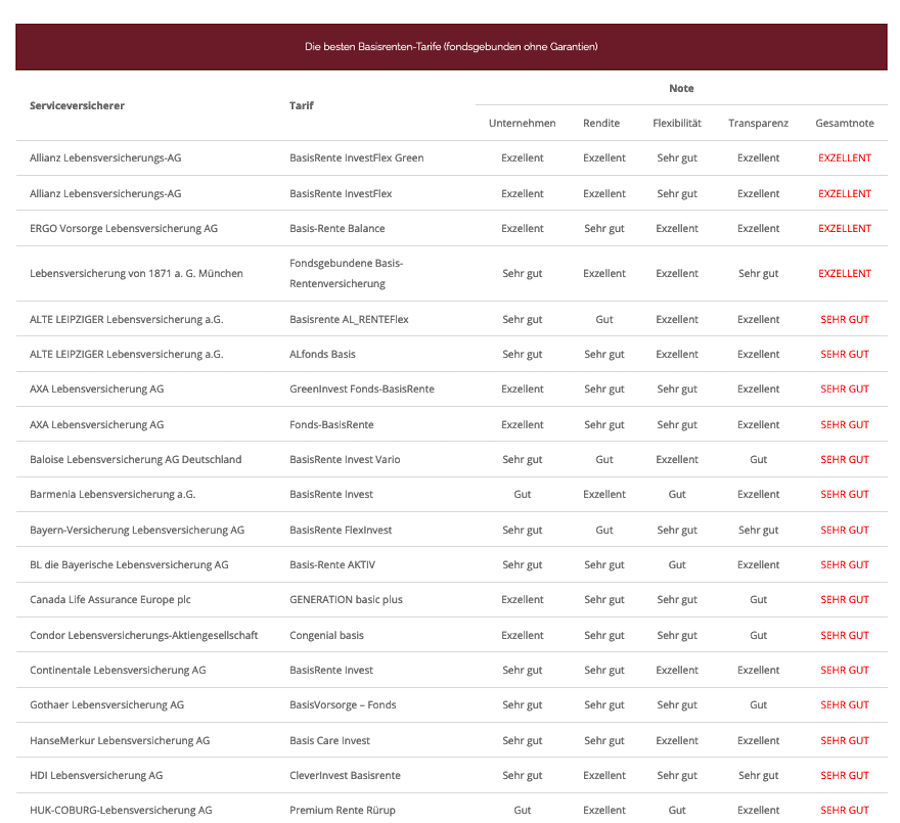Click "SEHR GUT" Gesamtnote in the Baloise row
Viewport: 900px width, 823px height.
point(845,460)
